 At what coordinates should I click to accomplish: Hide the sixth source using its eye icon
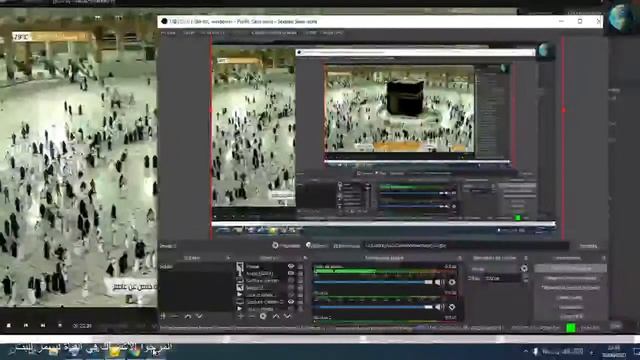(x=291, y=302)
